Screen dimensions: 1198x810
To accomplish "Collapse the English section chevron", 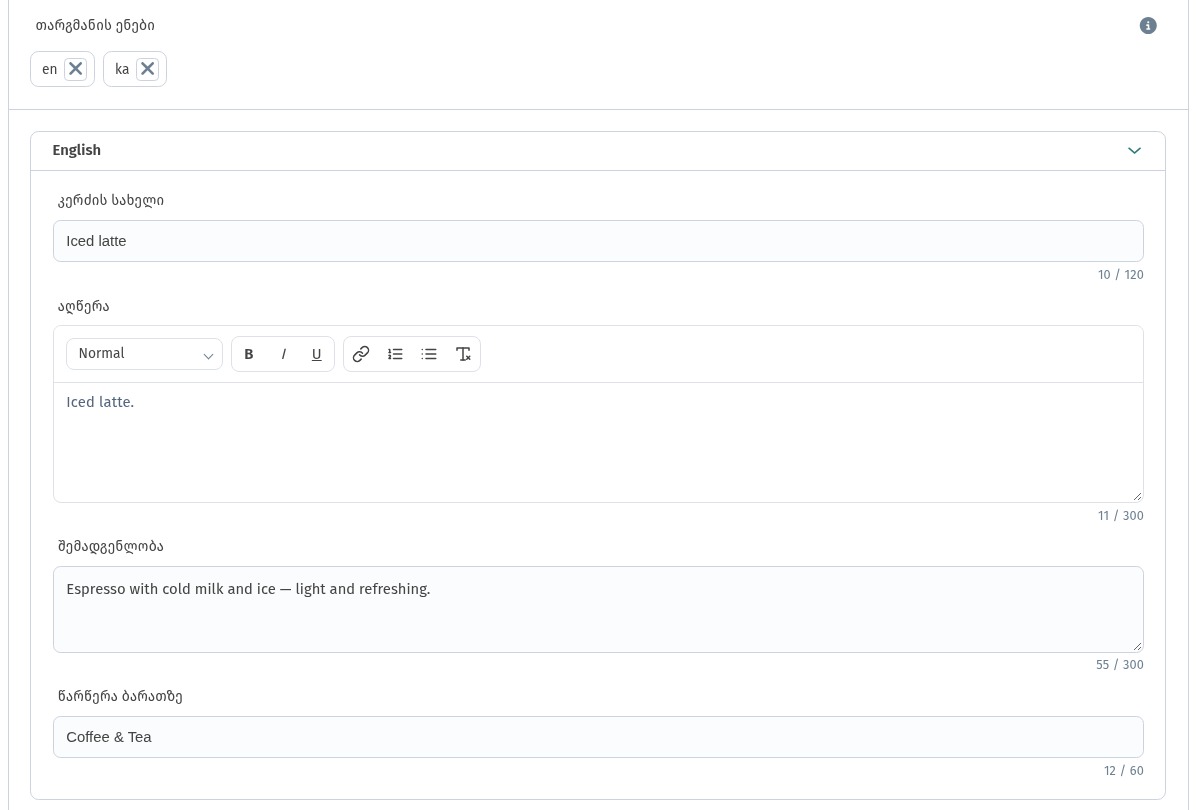I will pos(1135,151).
